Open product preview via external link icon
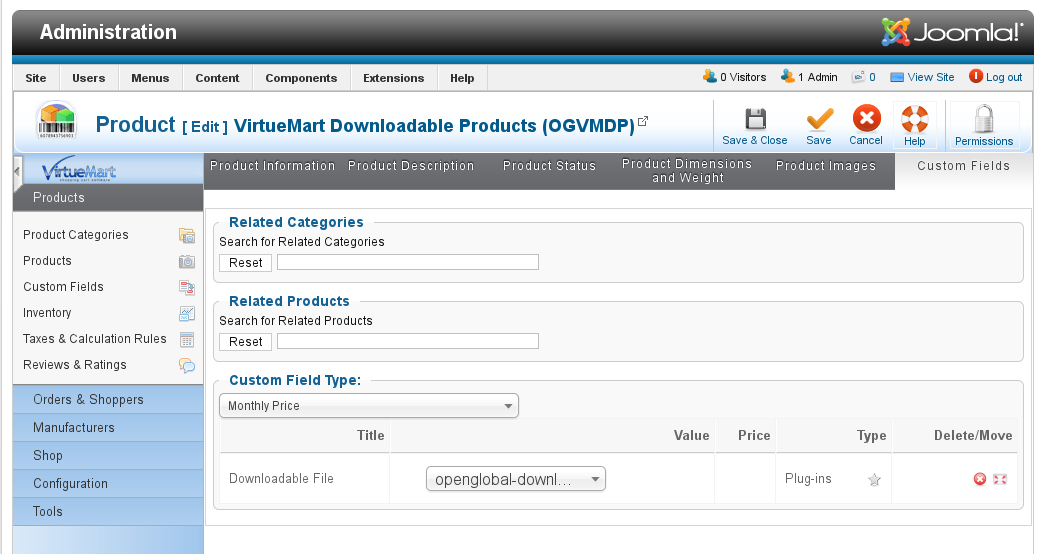 tap(643, 121)
